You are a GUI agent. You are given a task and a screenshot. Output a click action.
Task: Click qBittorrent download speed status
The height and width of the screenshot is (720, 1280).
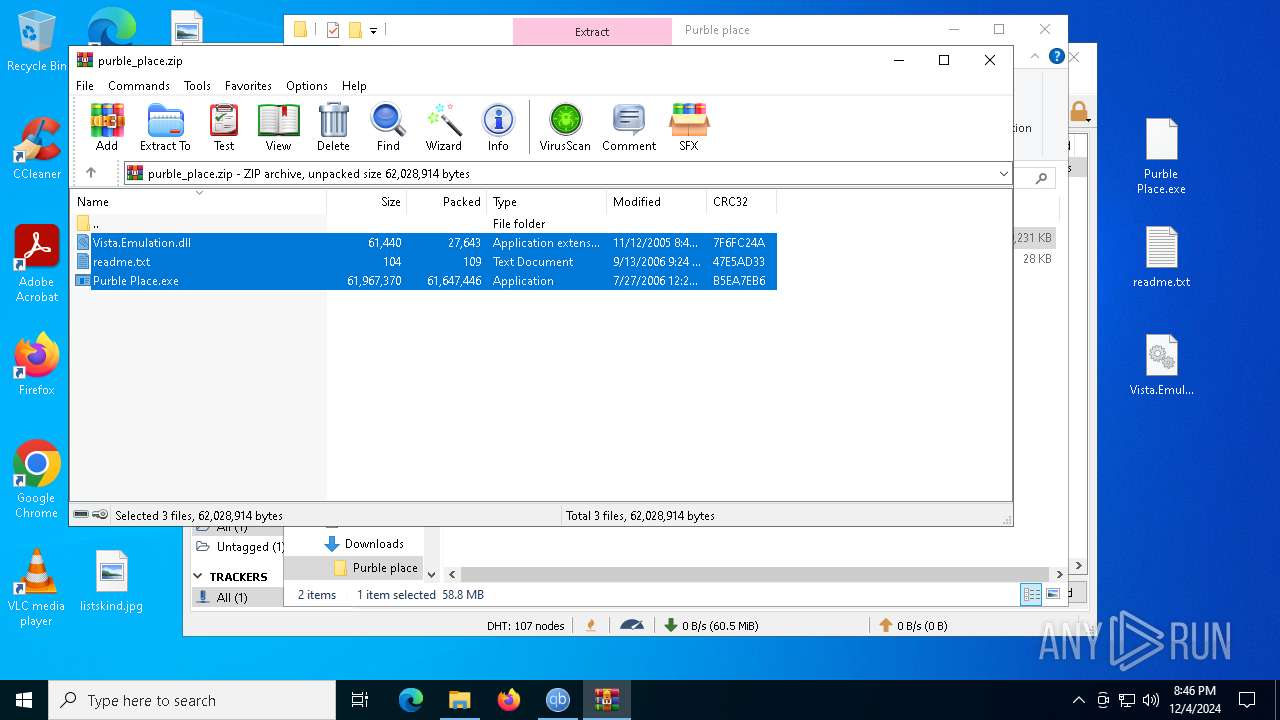(x=710, y=626)
